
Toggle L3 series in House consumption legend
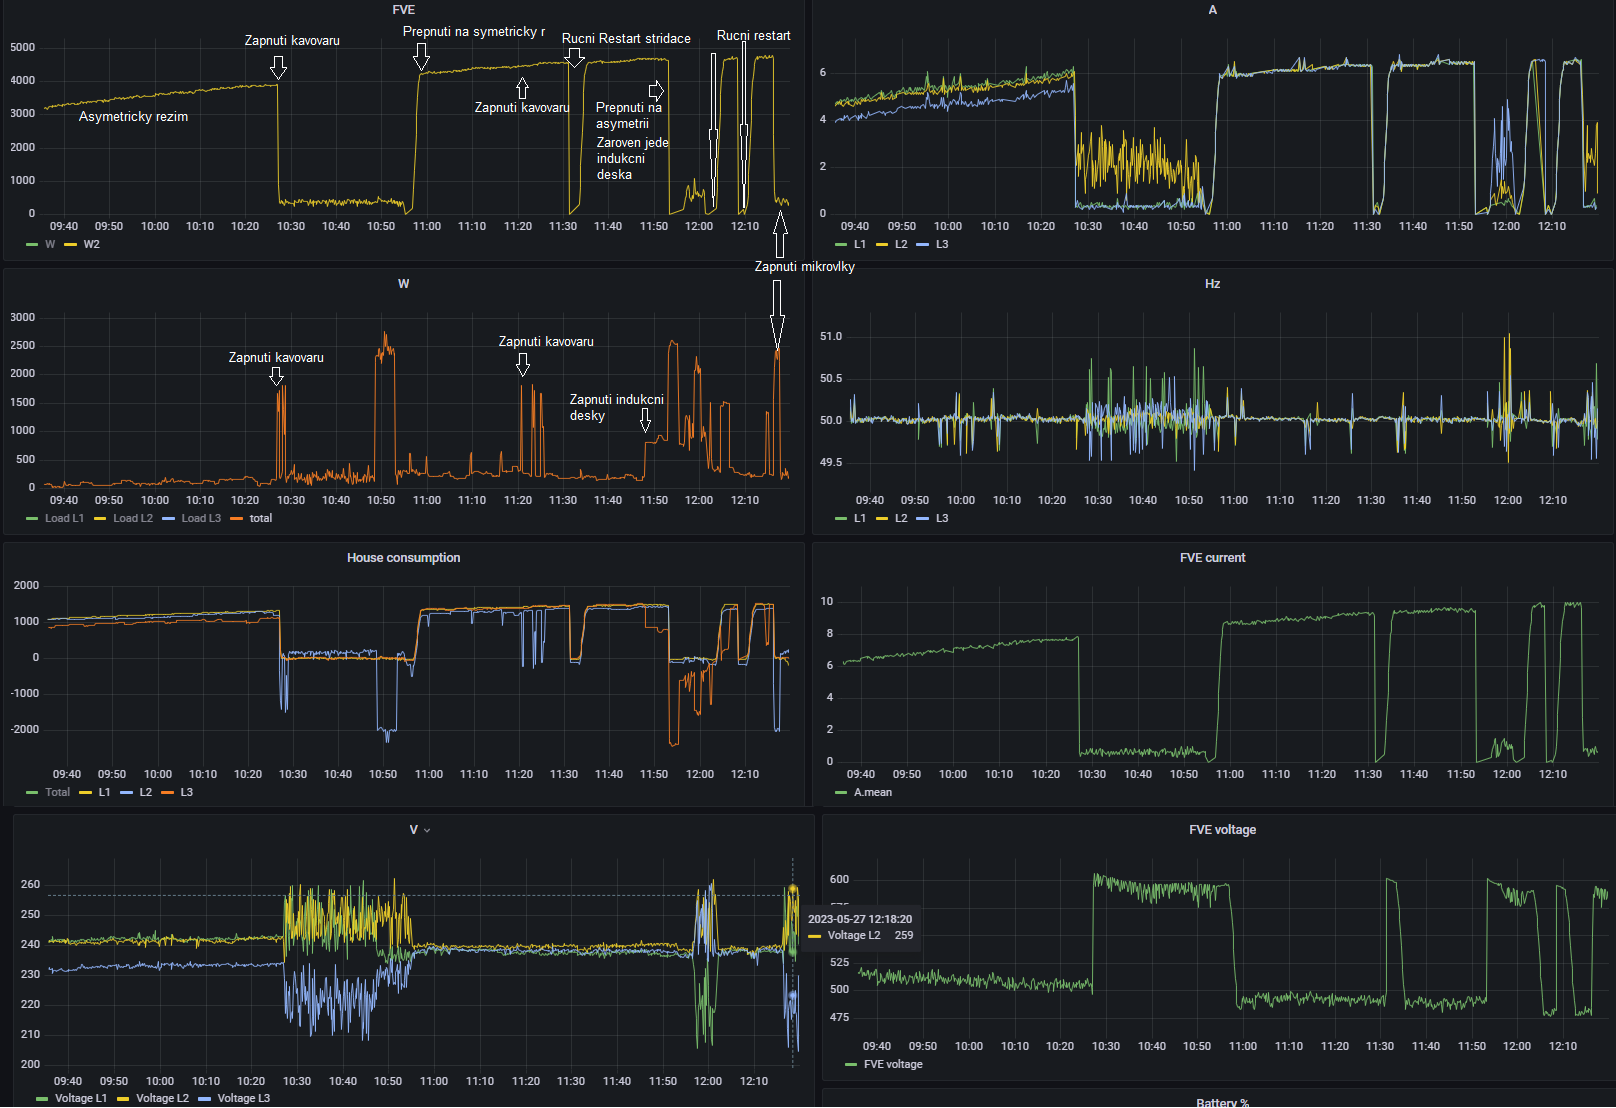point(186,792)
